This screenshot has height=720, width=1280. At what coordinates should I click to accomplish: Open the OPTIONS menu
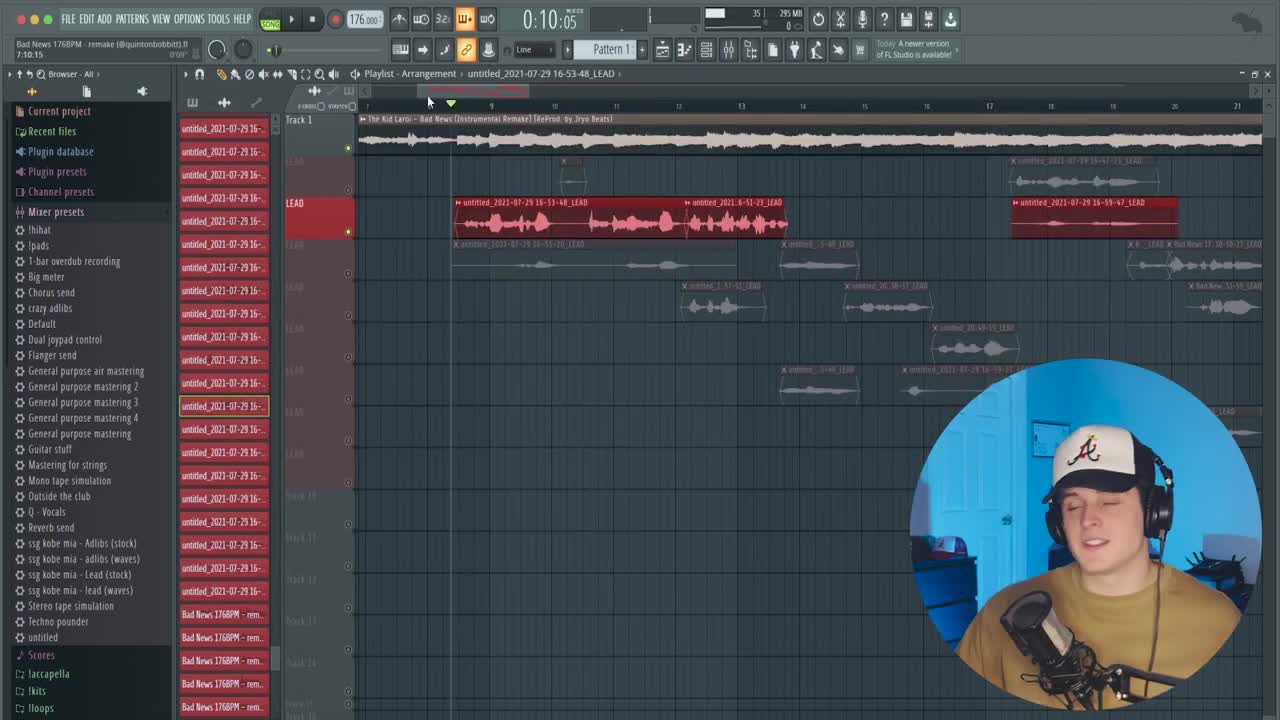[x=188, y=19]
